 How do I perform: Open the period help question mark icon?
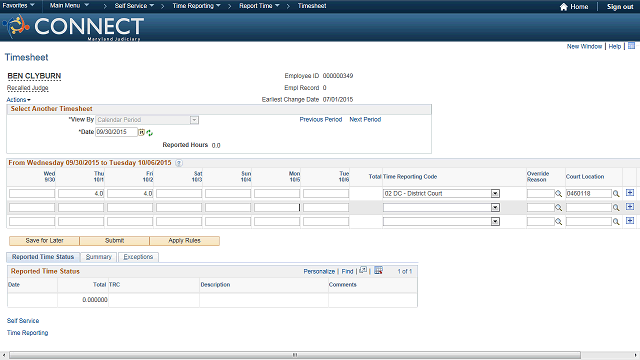179,163
